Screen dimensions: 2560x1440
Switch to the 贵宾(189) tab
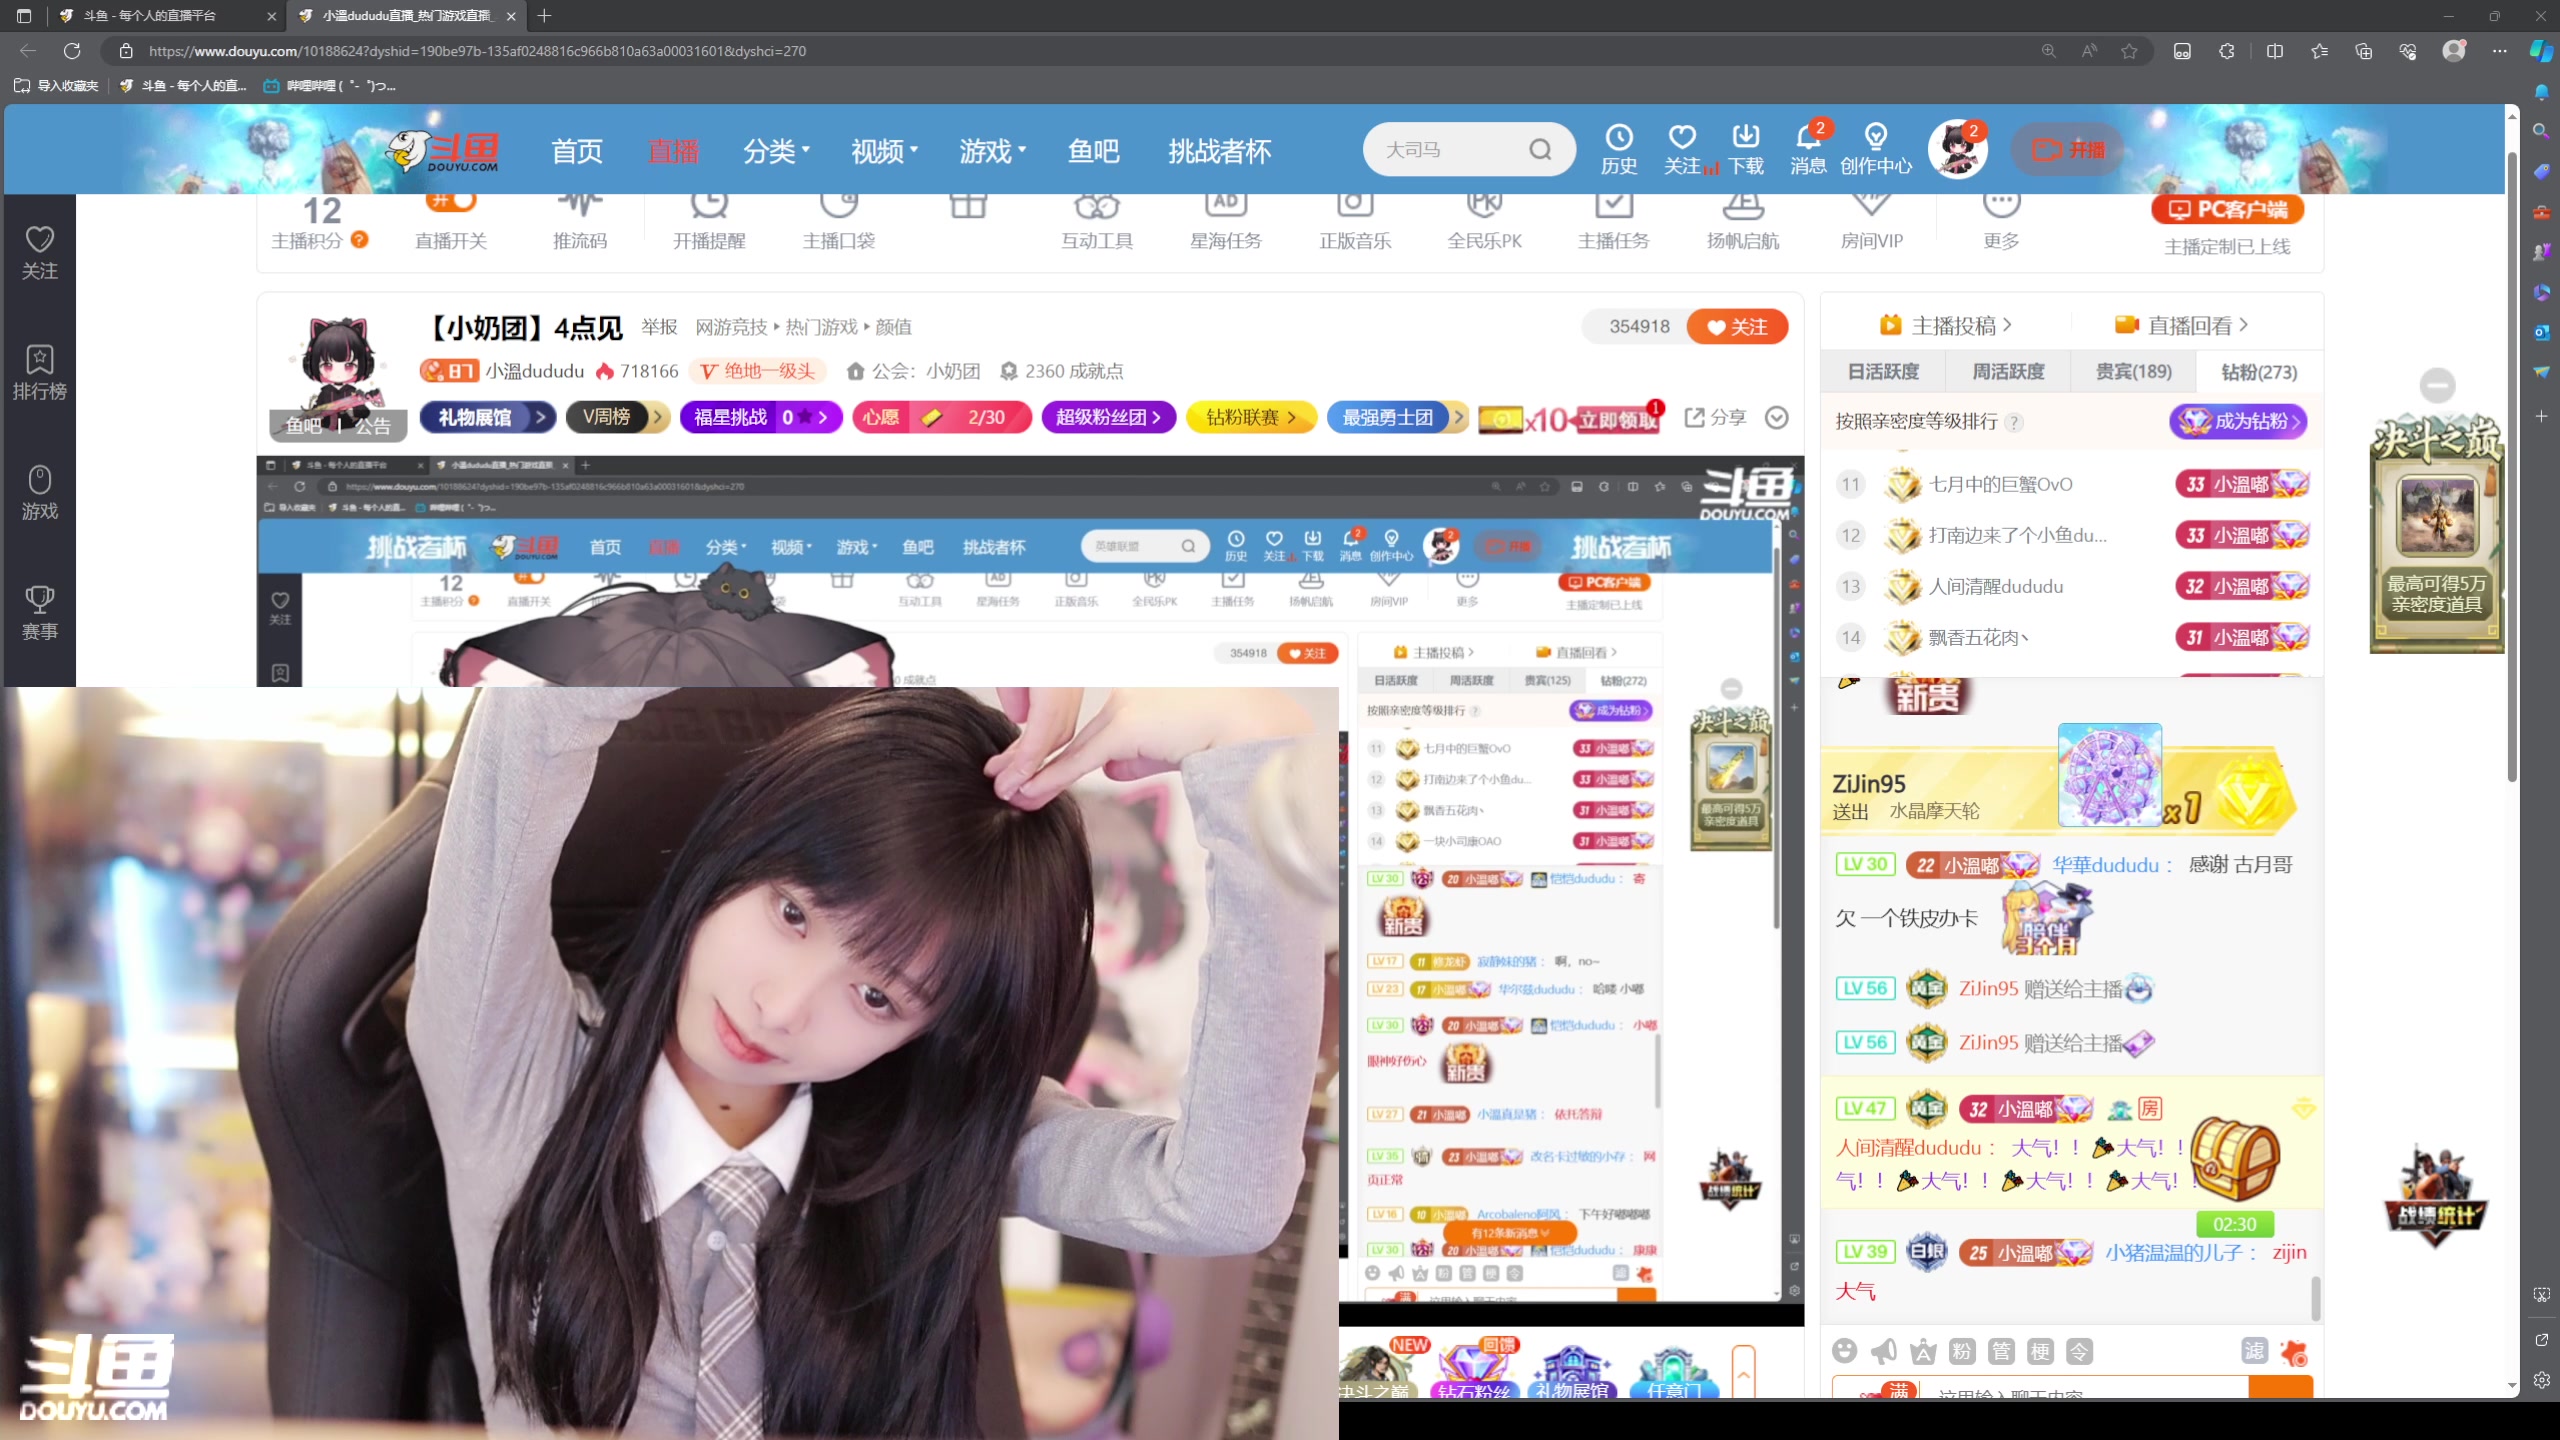(2133, 371)
